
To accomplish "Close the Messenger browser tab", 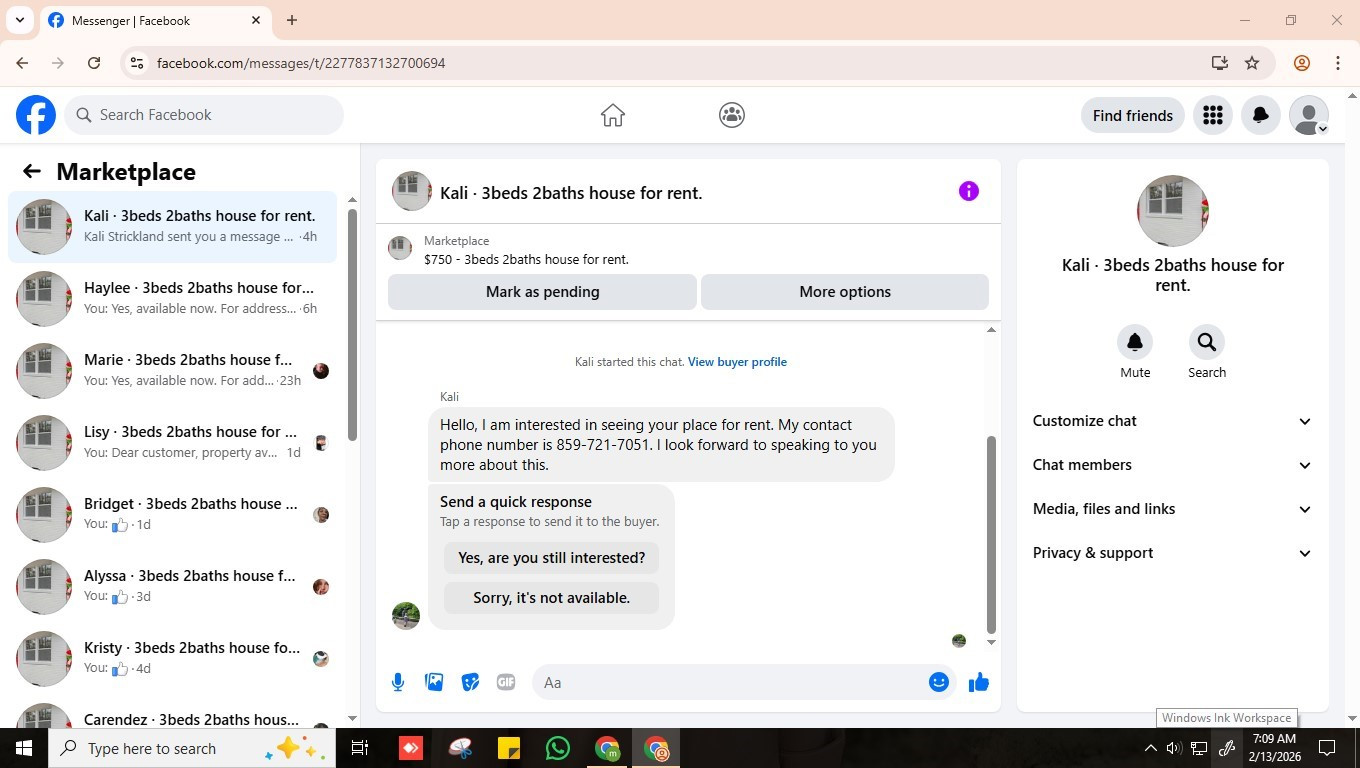I will pos(256,20).
